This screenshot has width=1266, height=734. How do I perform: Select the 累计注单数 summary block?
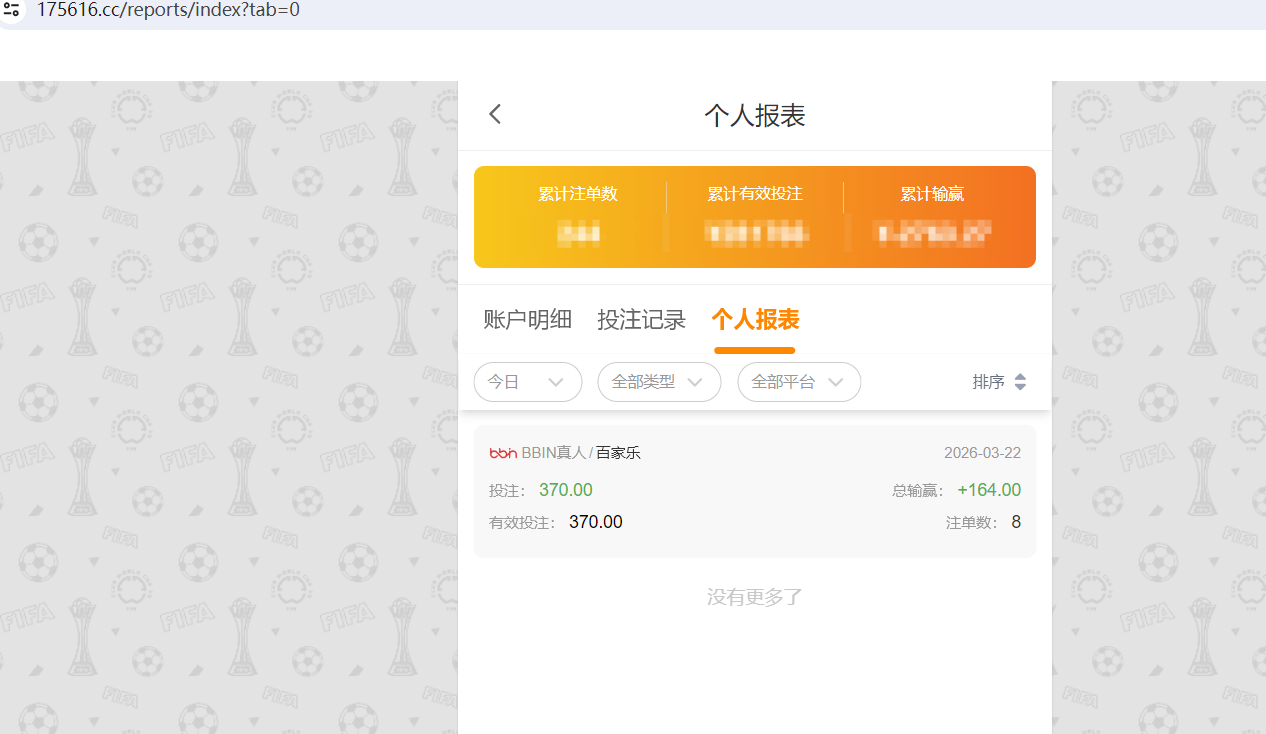pyautogui.click(x=578, y=215)
